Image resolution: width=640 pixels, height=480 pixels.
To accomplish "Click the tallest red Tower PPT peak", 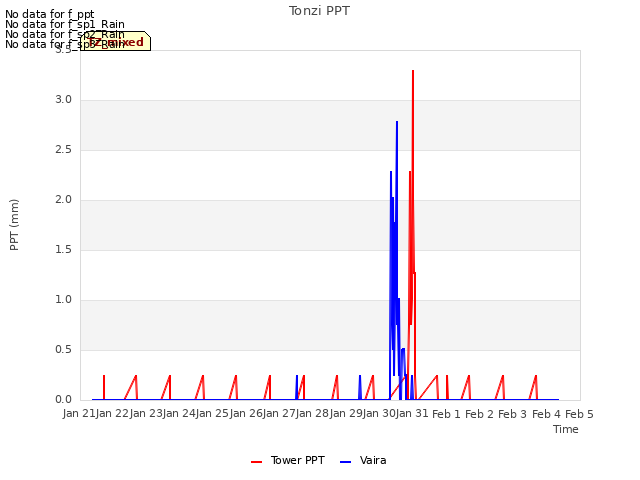I will 413,71.
